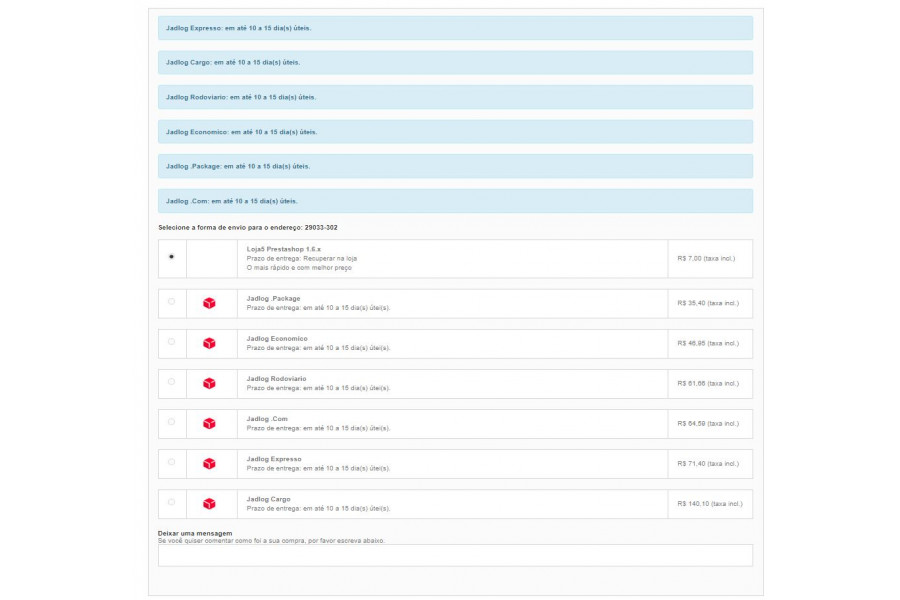Click the Jadlog .Com blue info banner
This screenshot has width=900, height=600.
[x=455, y=201]
